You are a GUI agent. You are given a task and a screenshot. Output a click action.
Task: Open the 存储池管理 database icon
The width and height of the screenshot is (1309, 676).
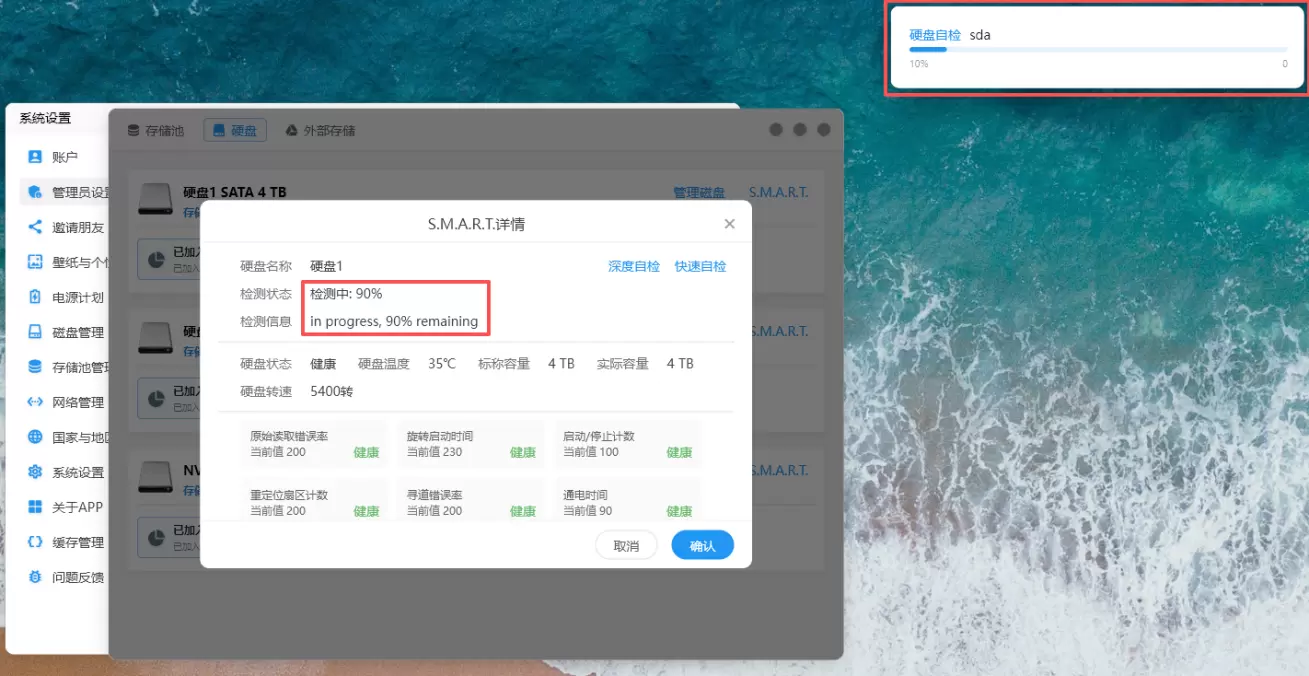(35, 367)
